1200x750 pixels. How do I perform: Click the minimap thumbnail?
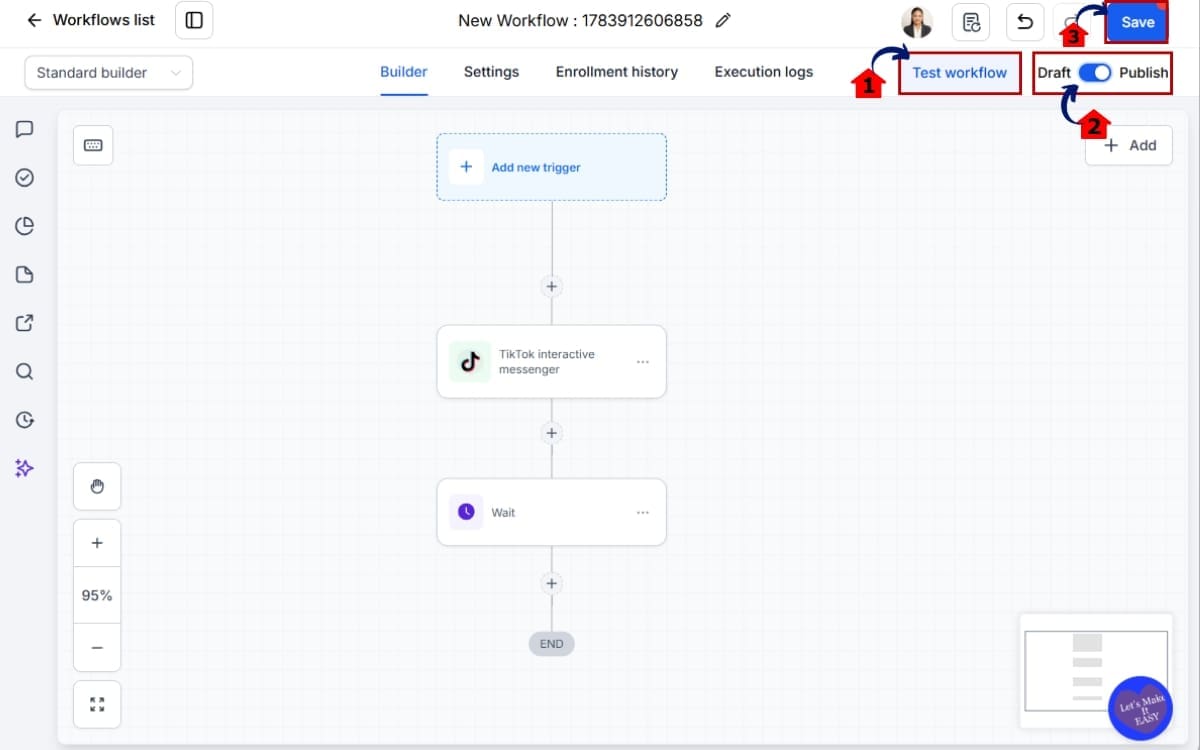point(1095,671)
